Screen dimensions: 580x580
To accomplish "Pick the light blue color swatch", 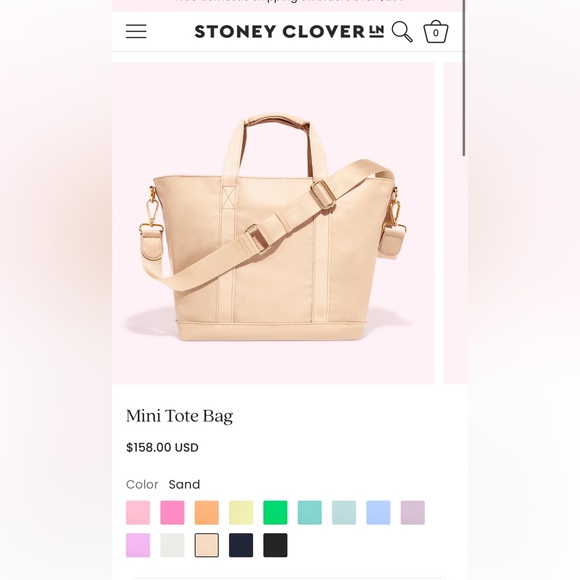I will tap(378, 512).
